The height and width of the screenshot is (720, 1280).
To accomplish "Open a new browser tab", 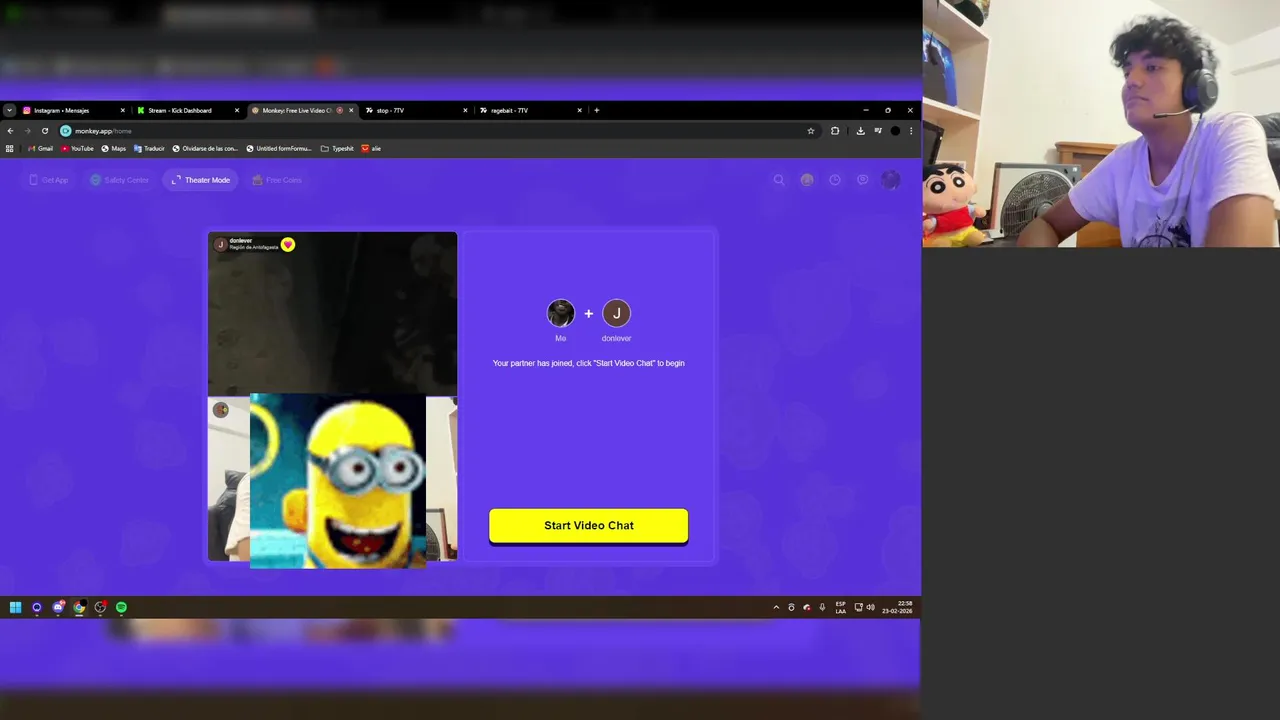I will coord(597,110).
